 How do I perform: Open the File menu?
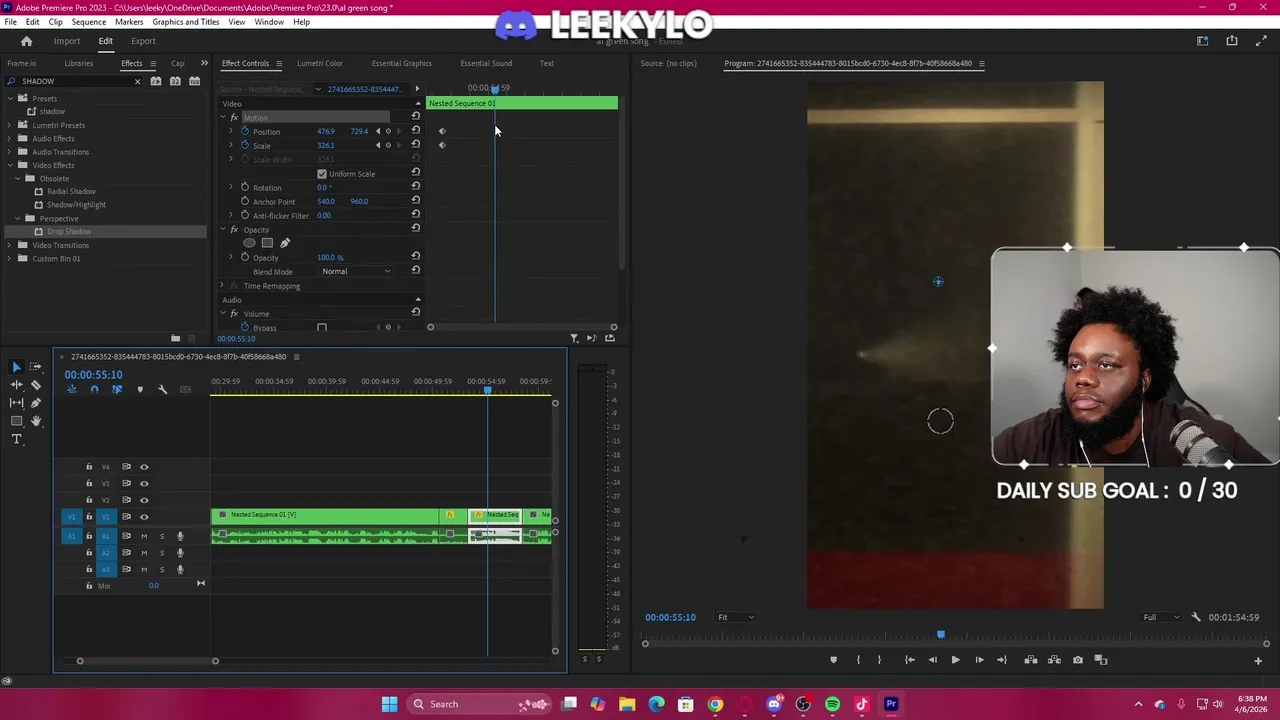coord(10,22)
